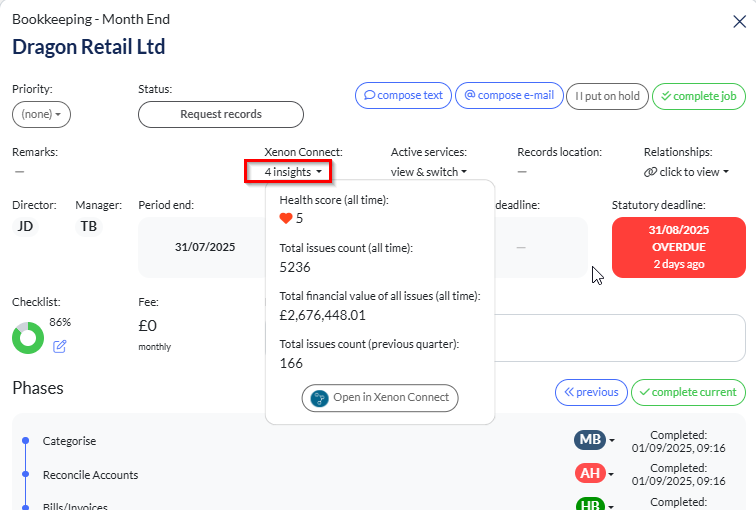Click the checklist edit pencil icon
This screenshot has height=510, width=756.
[x=59, y=346]
